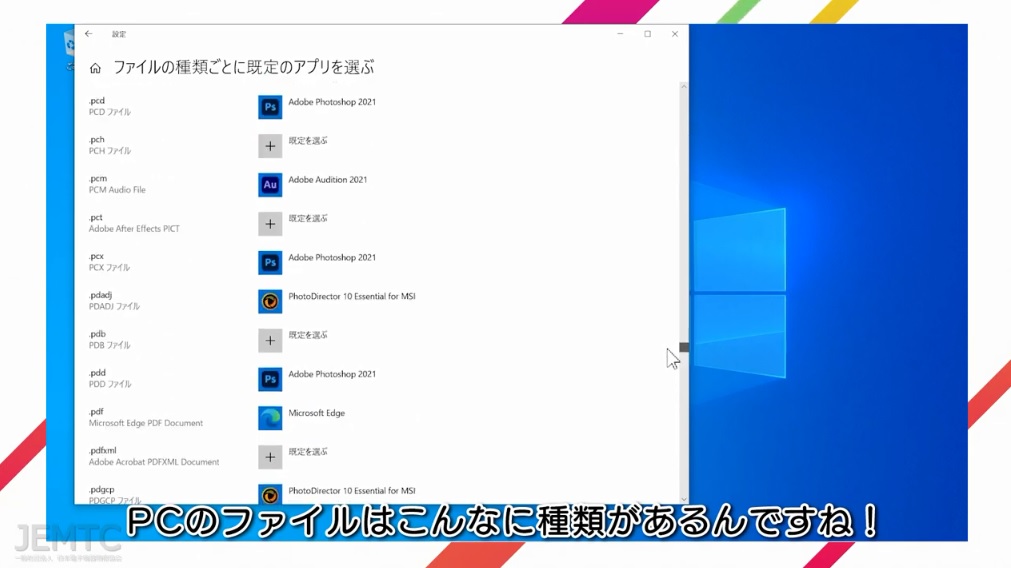The width and height of the screenshot is (1011, 568).
Task: Click the 'PDB ファイル' description
Action: click(110, 346)
